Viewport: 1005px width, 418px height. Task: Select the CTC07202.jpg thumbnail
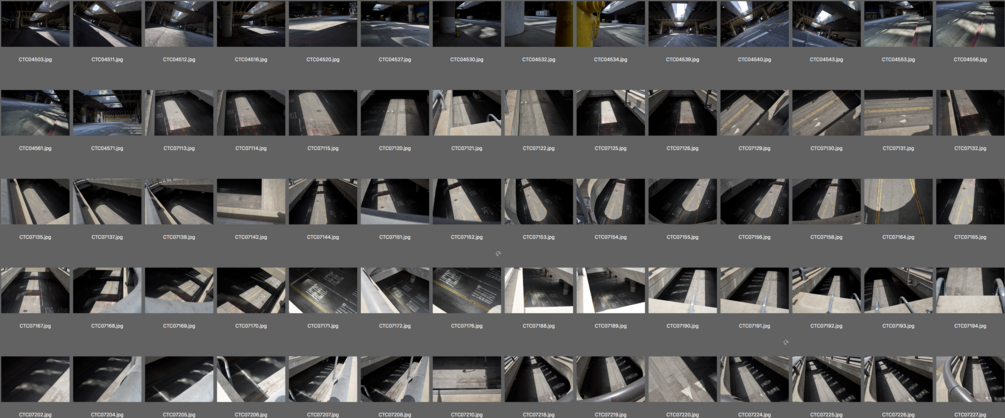coord(35,379)
